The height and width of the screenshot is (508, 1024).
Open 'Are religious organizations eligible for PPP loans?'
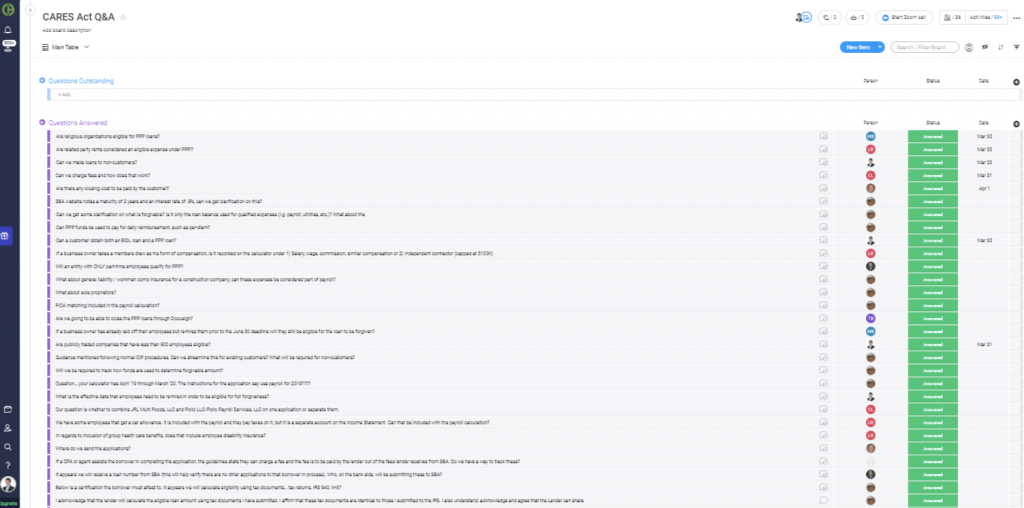point(108,136)
